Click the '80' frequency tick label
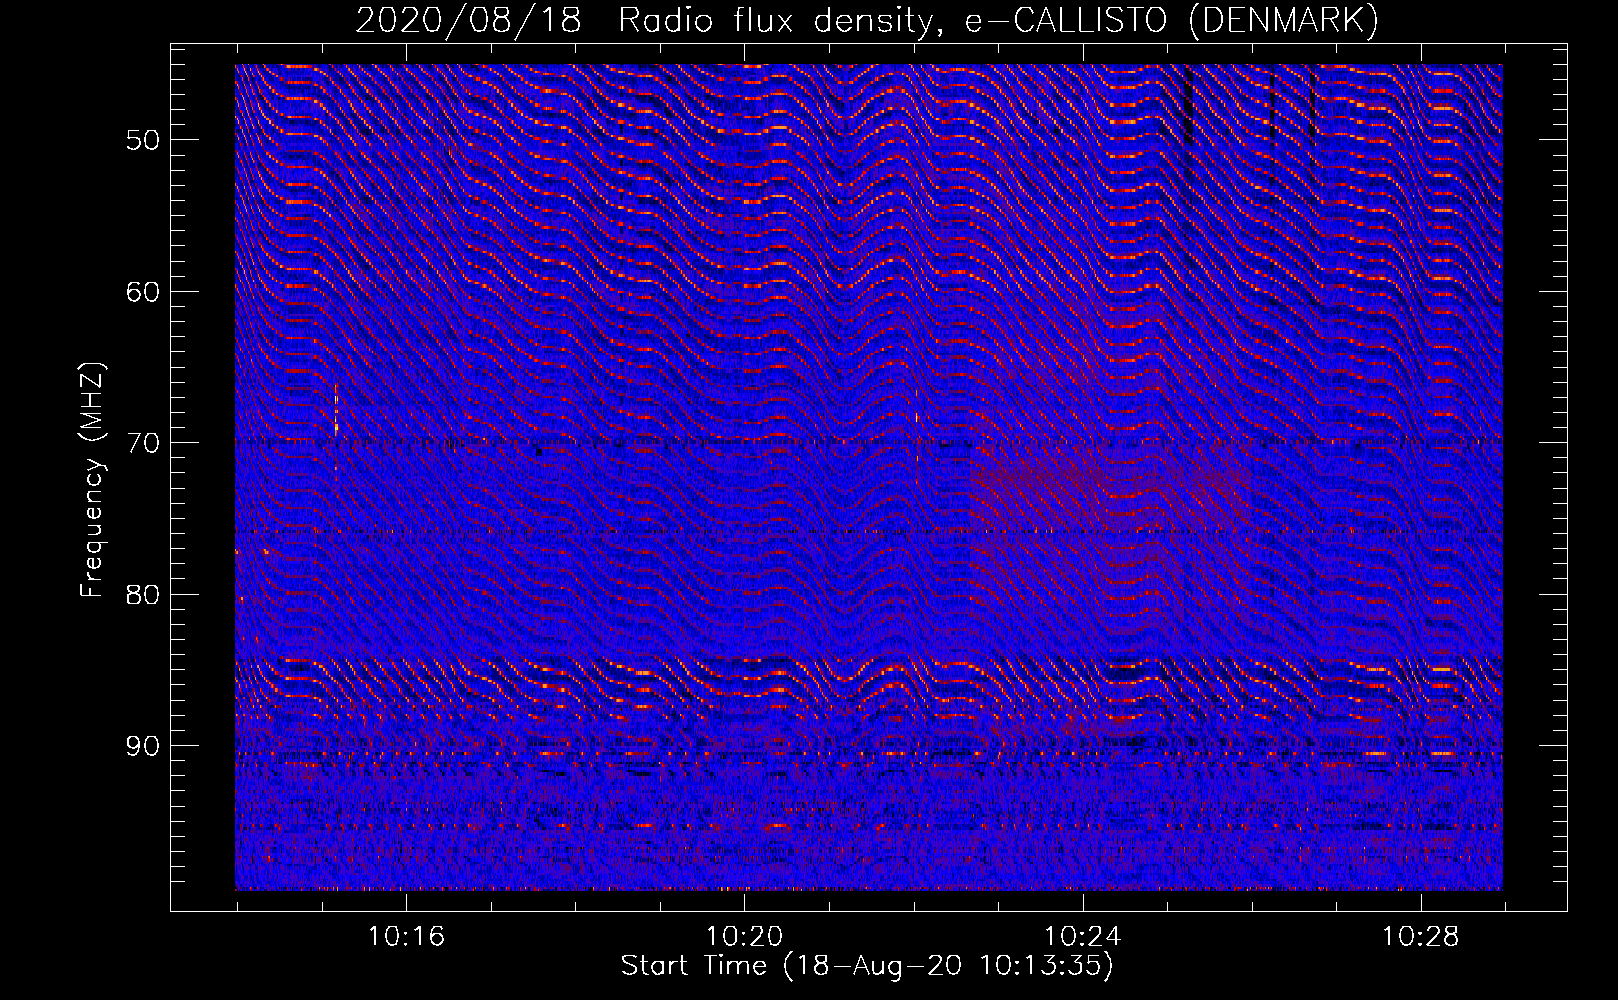The image size is (1618, 1000). click(x=143, y=595)
